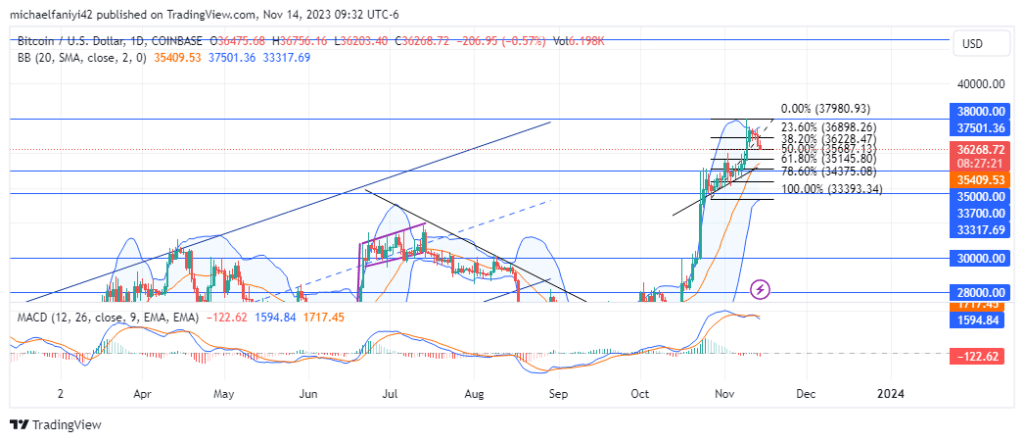Click the Jul label on time axis
1024x442 pixels.
click(x=390, y=394)
